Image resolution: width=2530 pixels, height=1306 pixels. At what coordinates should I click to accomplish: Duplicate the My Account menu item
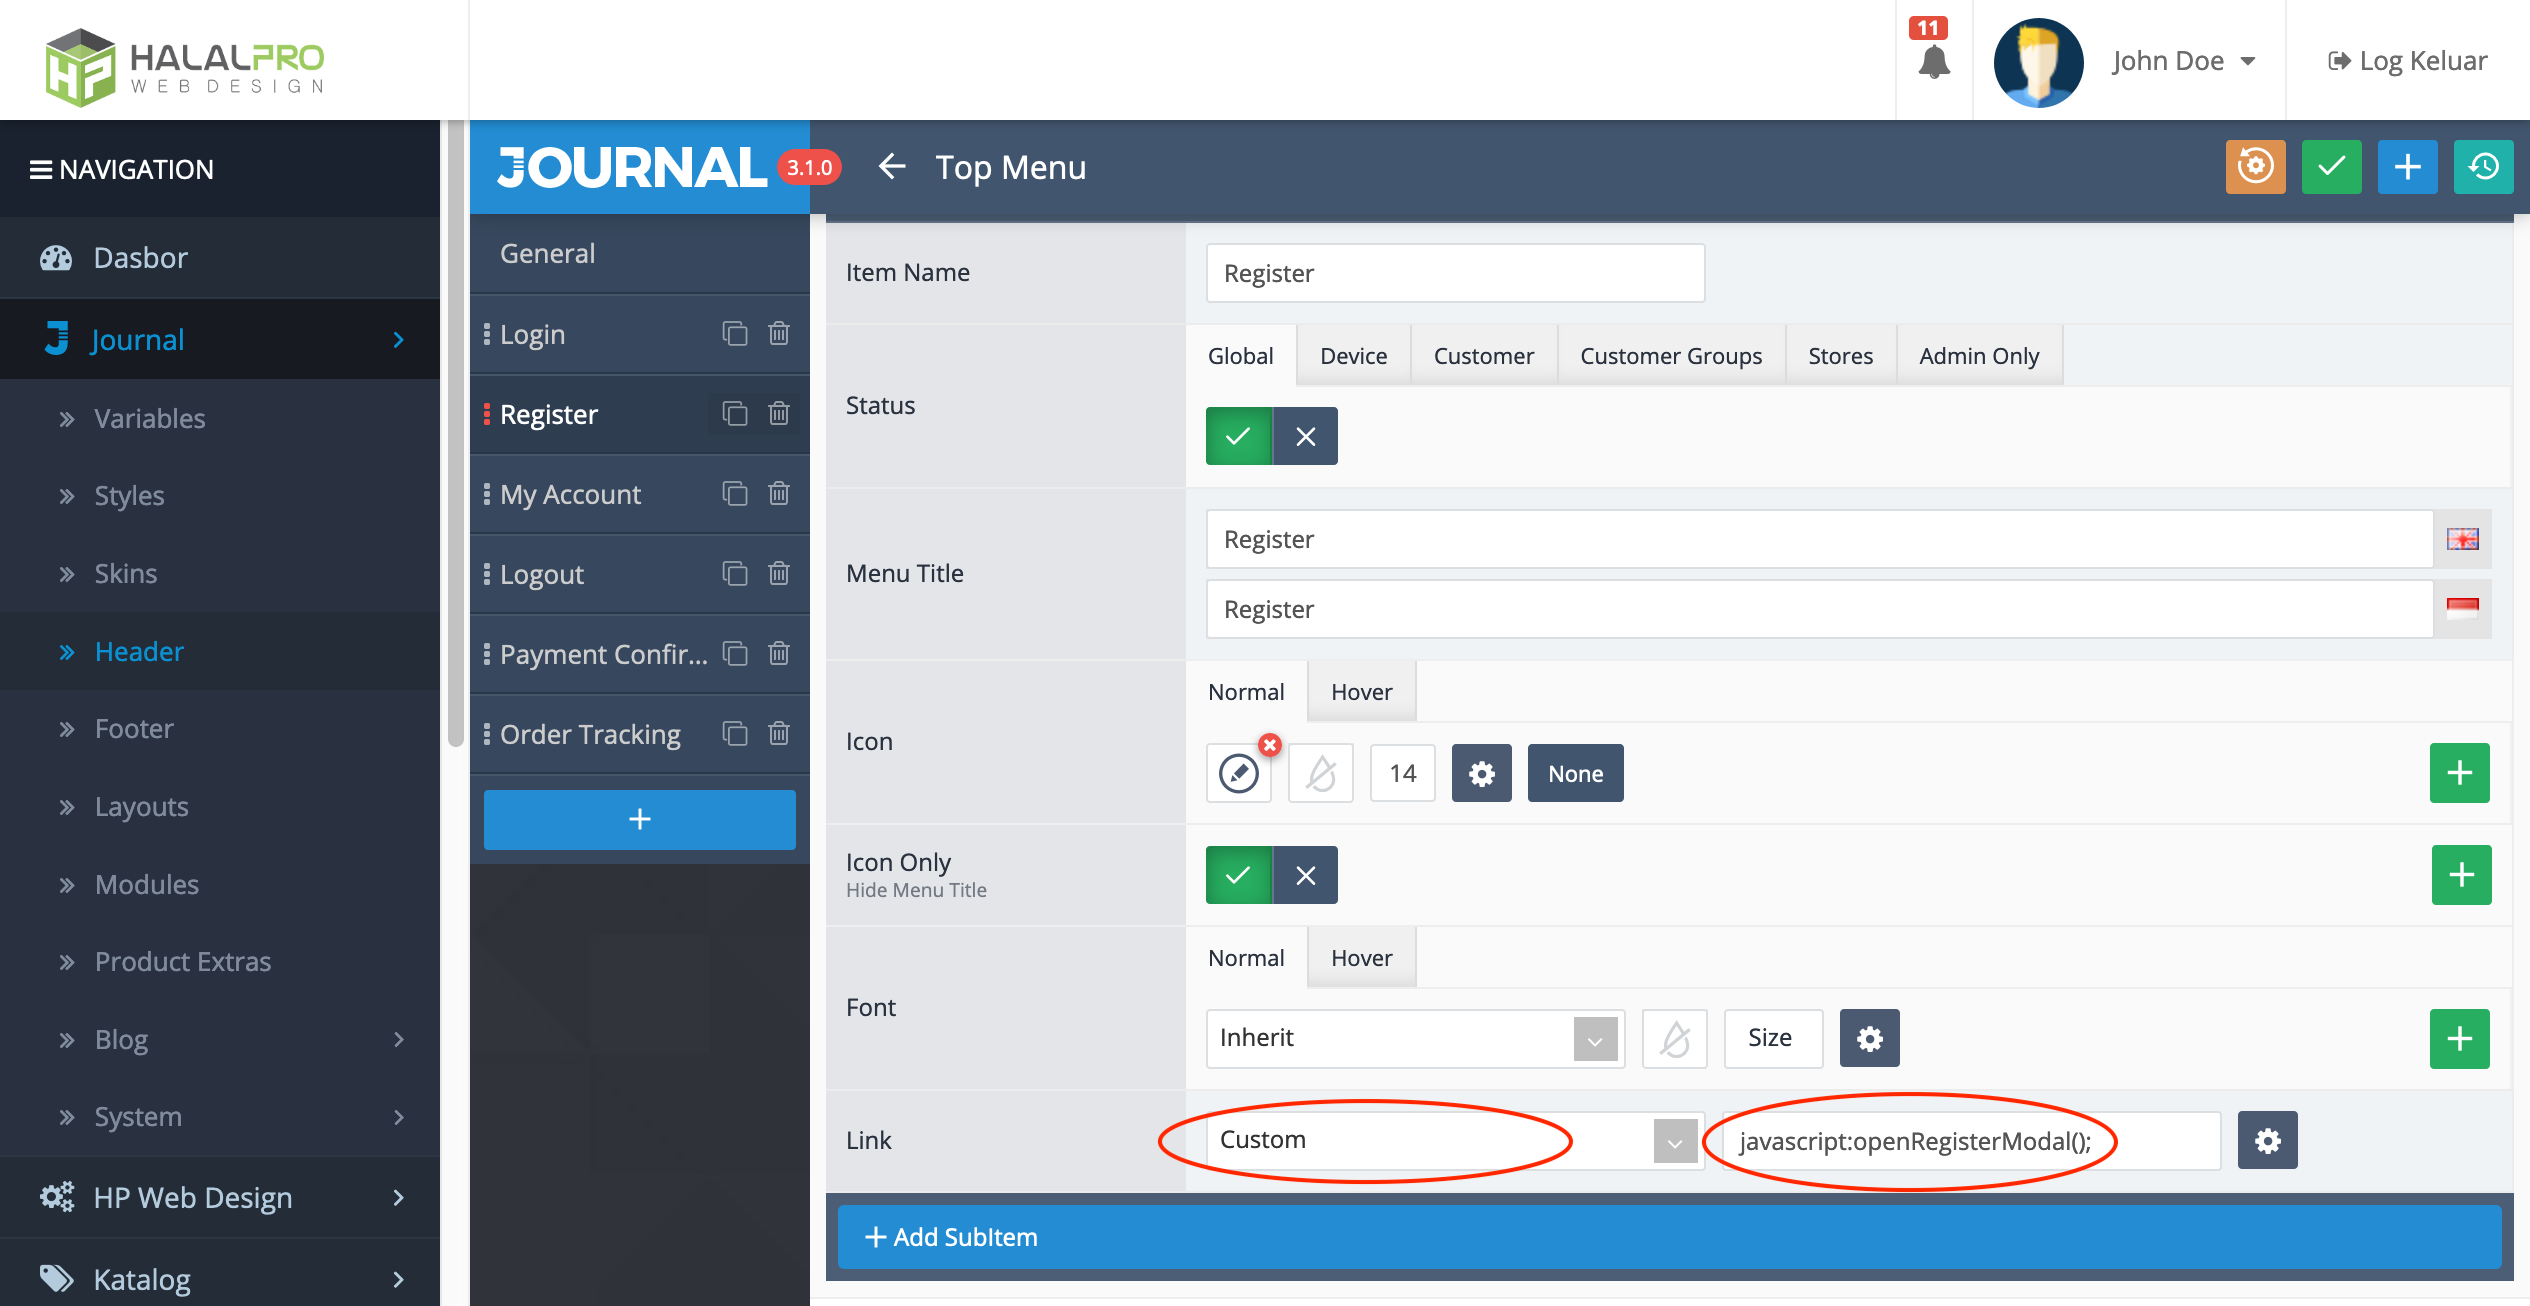(x=735, y=493)
